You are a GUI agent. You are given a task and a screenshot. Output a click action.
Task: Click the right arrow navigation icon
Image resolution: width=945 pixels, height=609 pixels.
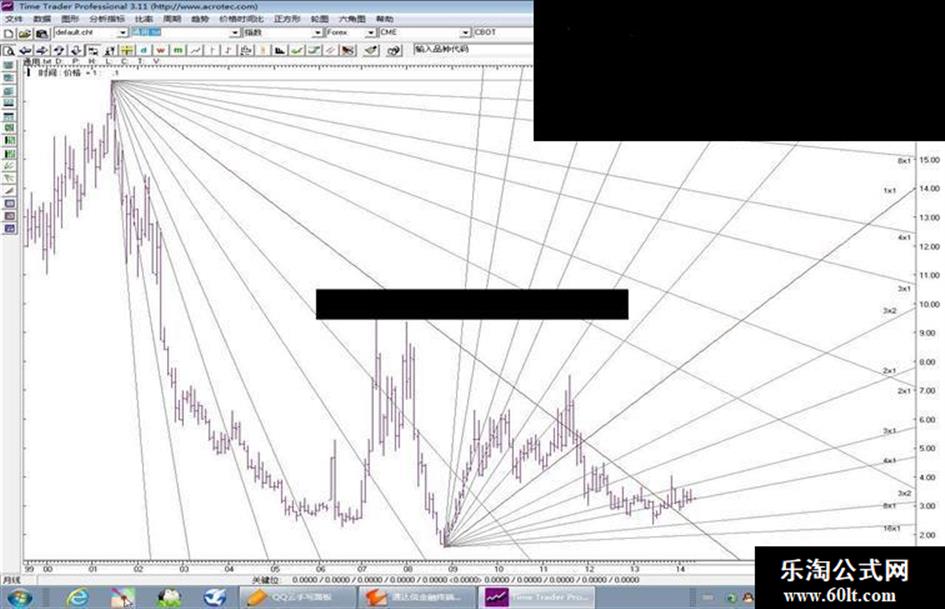(x=41, y=51)
